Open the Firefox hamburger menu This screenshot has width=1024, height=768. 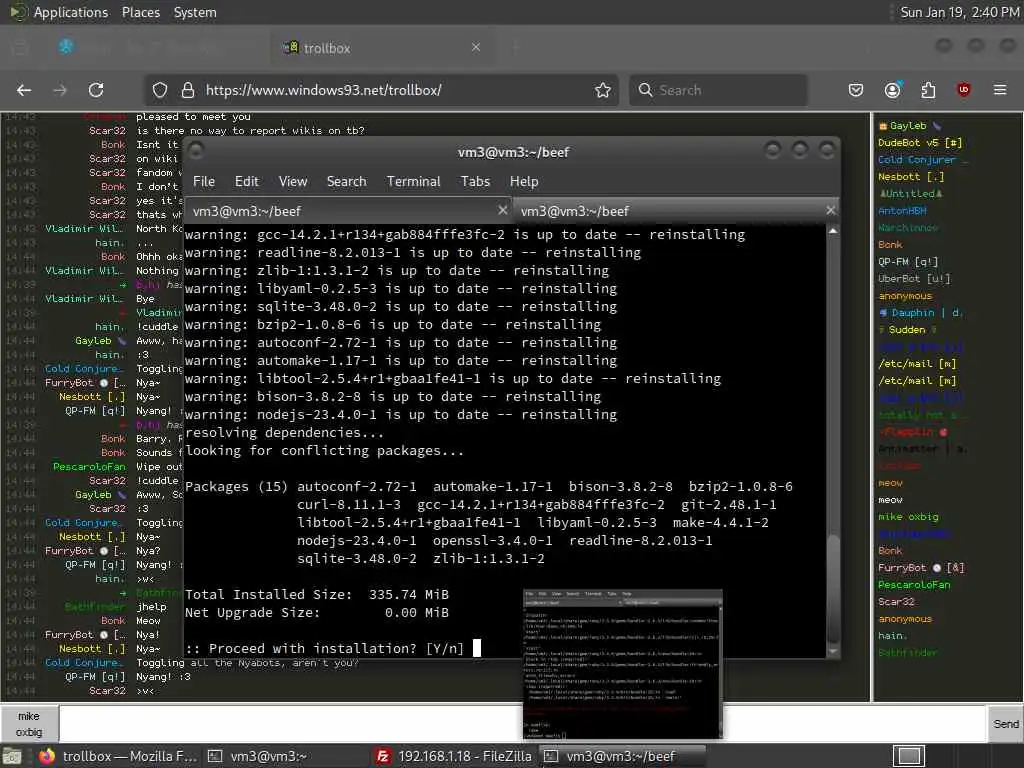[1000, 90]
